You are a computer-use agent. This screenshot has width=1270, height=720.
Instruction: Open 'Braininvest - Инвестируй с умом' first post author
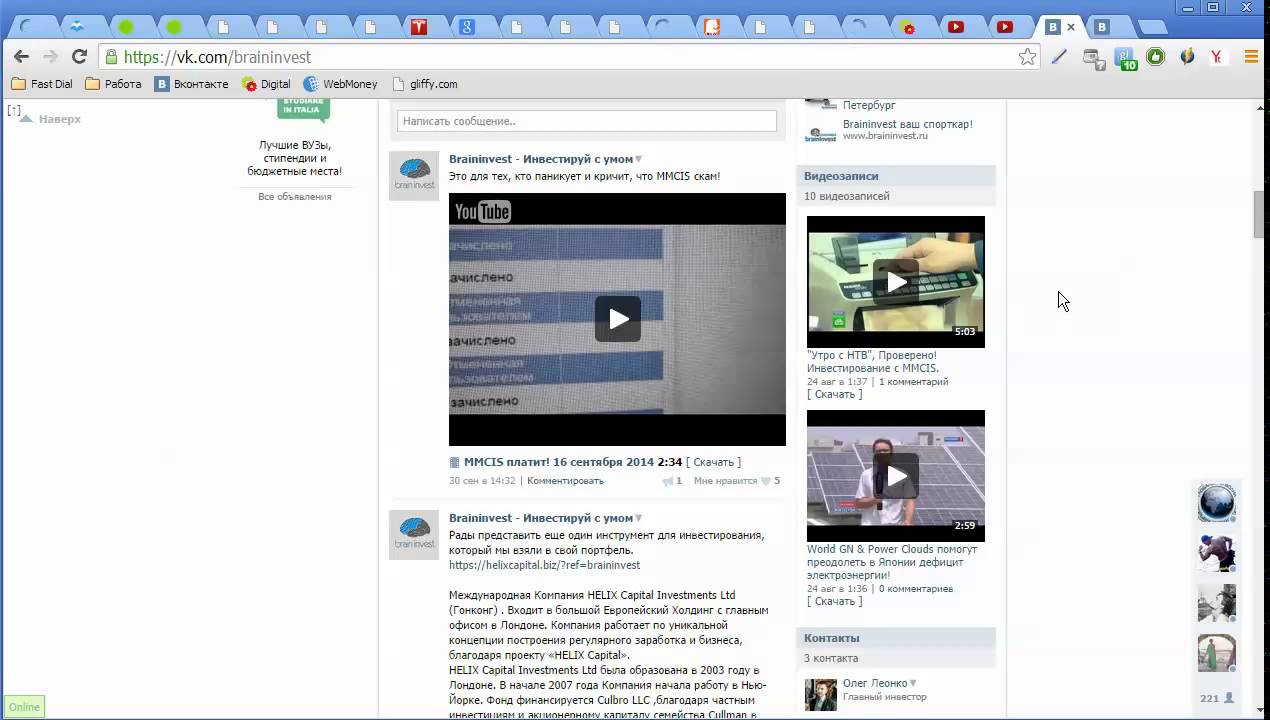click(541, 160)
